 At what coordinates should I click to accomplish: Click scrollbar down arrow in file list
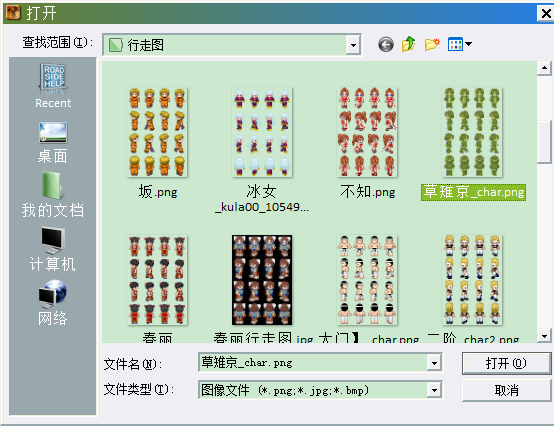544,336
